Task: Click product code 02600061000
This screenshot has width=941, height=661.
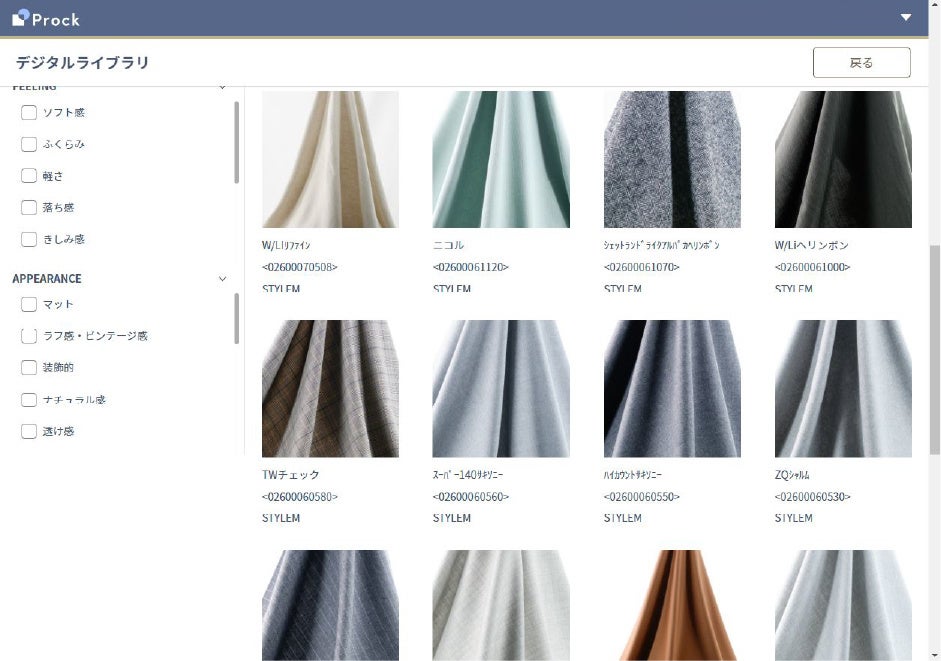Action: [813, 267]
